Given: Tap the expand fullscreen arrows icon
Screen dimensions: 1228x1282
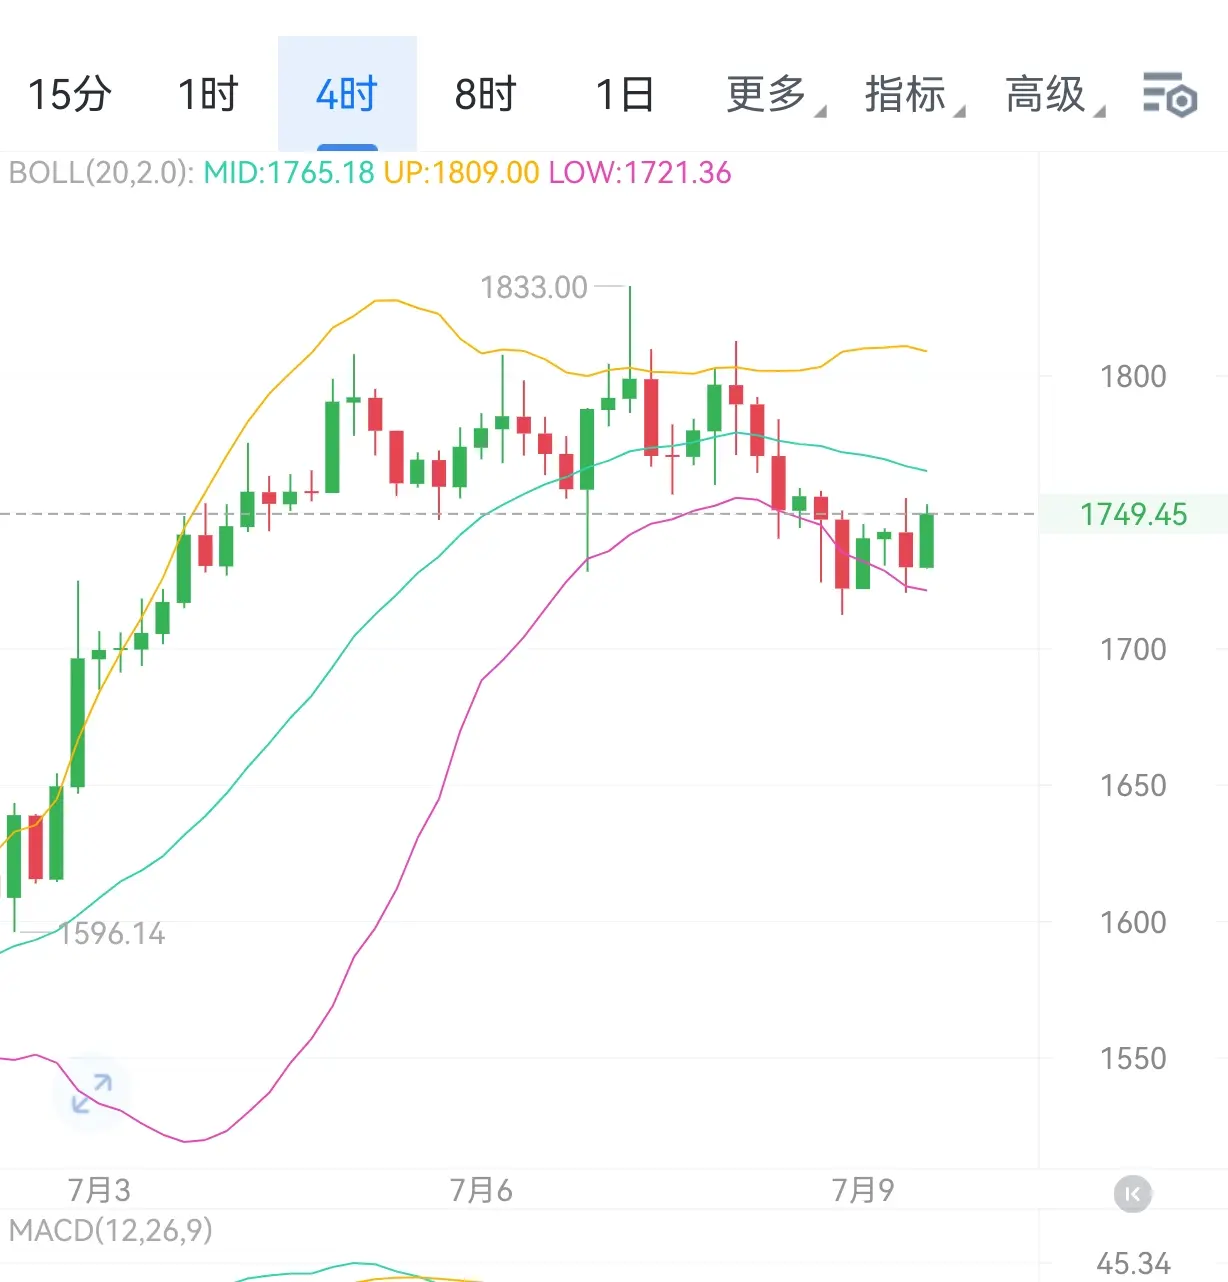Looking at the screenshot, I should pos(92,1092).
